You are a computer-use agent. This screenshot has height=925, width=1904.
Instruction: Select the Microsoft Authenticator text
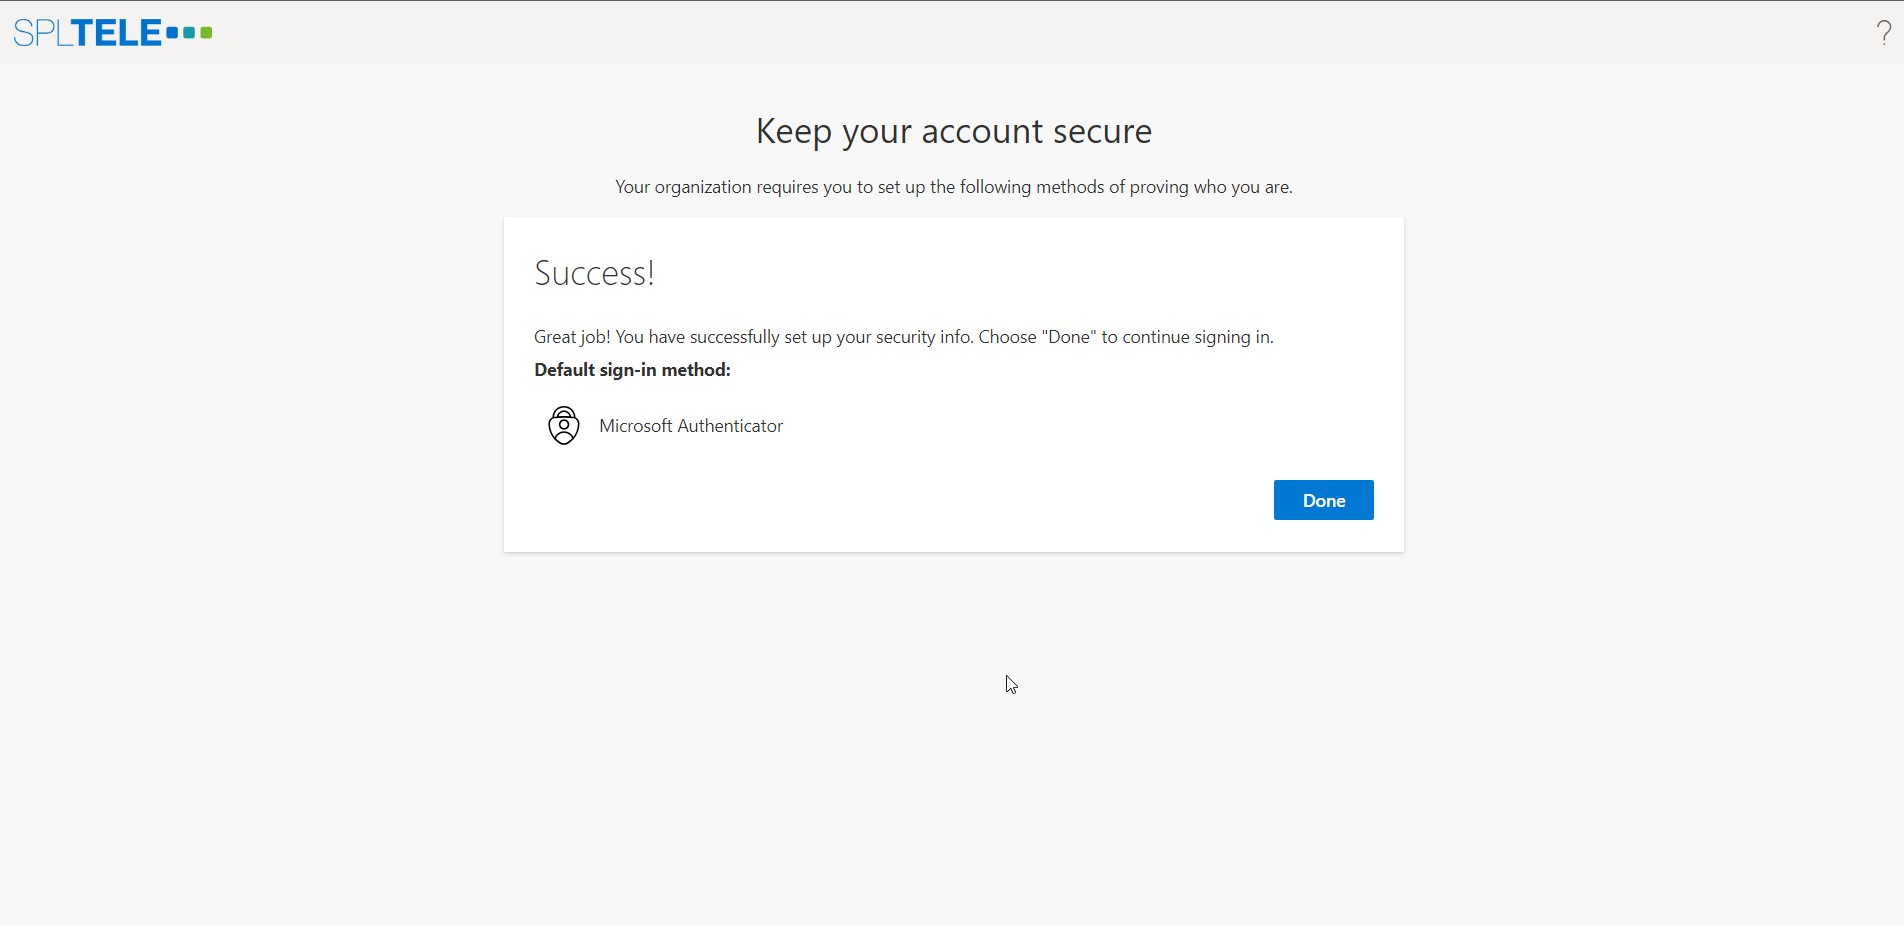(x=691, y=426)
